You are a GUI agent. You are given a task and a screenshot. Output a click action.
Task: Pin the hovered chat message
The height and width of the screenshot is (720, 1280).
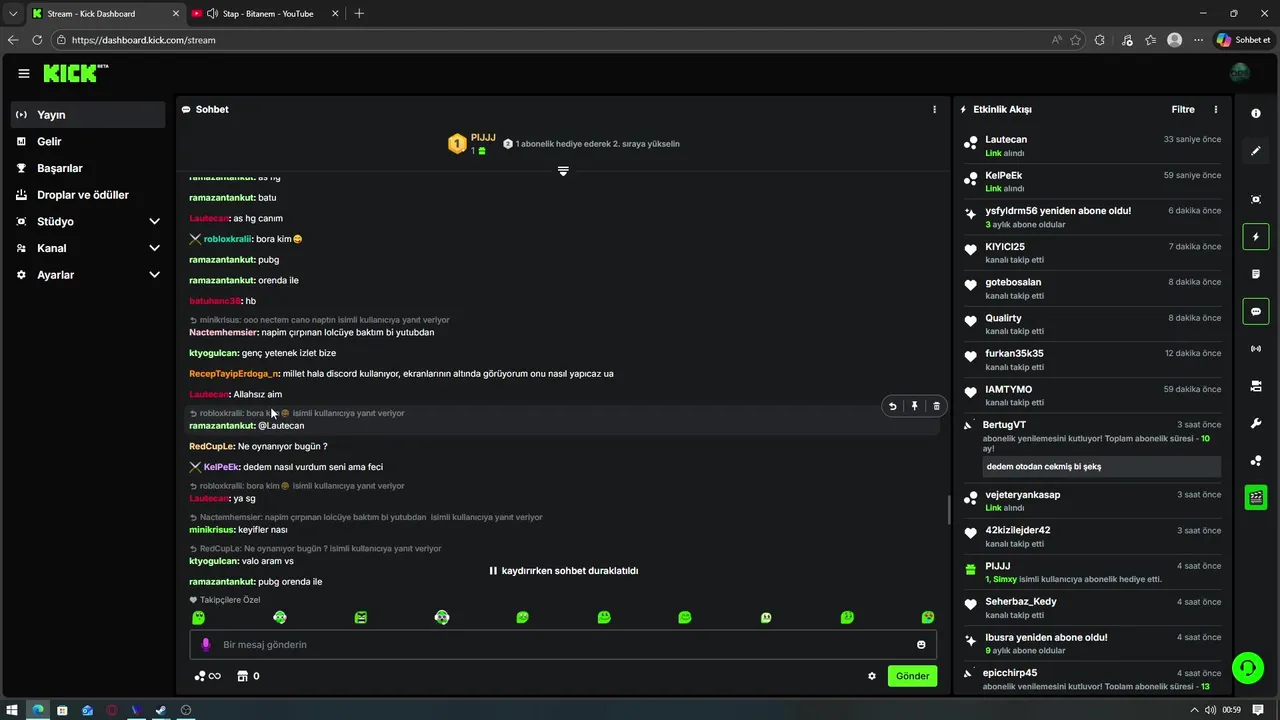[914, 406]
